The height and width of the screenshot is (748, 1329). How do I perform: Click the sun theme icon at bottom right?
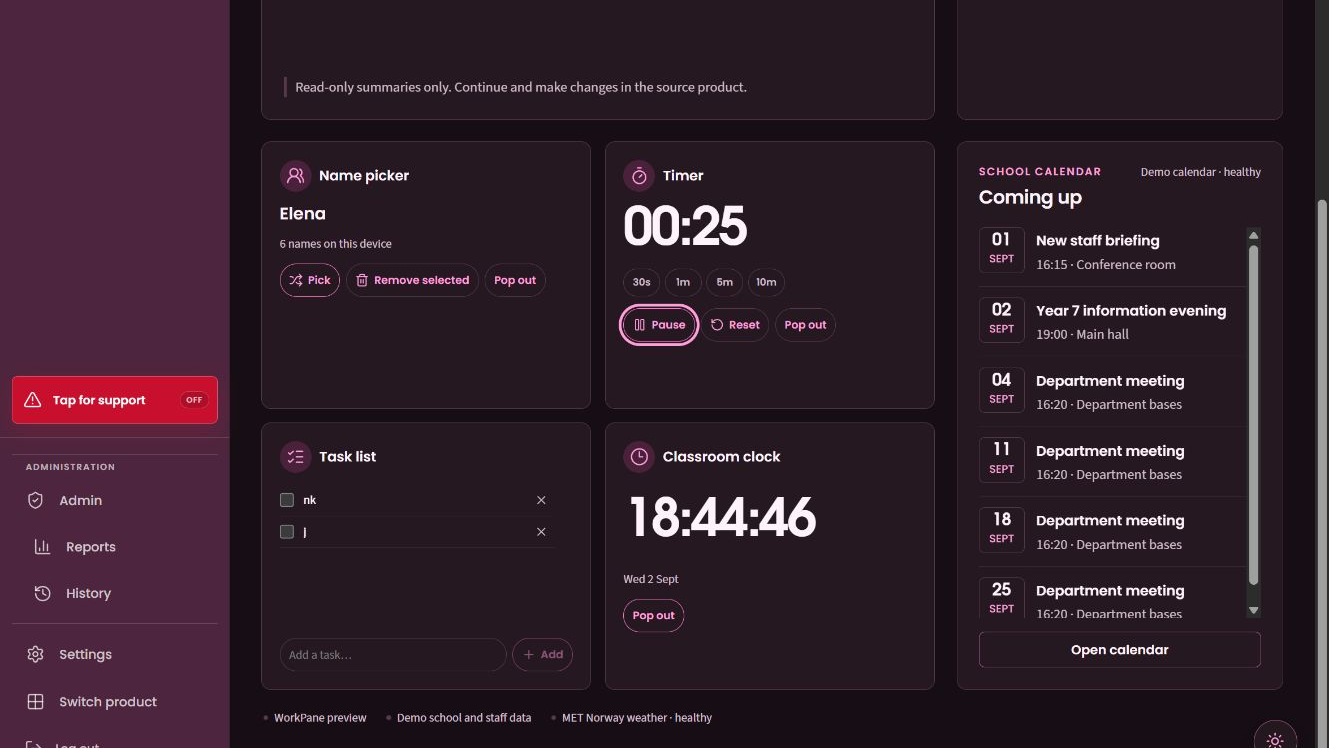click(x=1275, y=741)
